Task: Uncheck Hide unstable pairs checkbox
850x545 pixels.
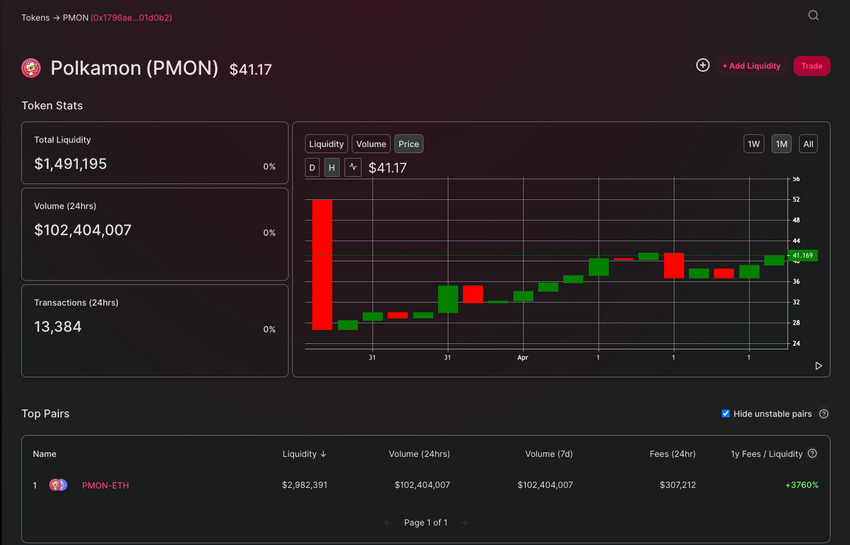Action: 725,414
